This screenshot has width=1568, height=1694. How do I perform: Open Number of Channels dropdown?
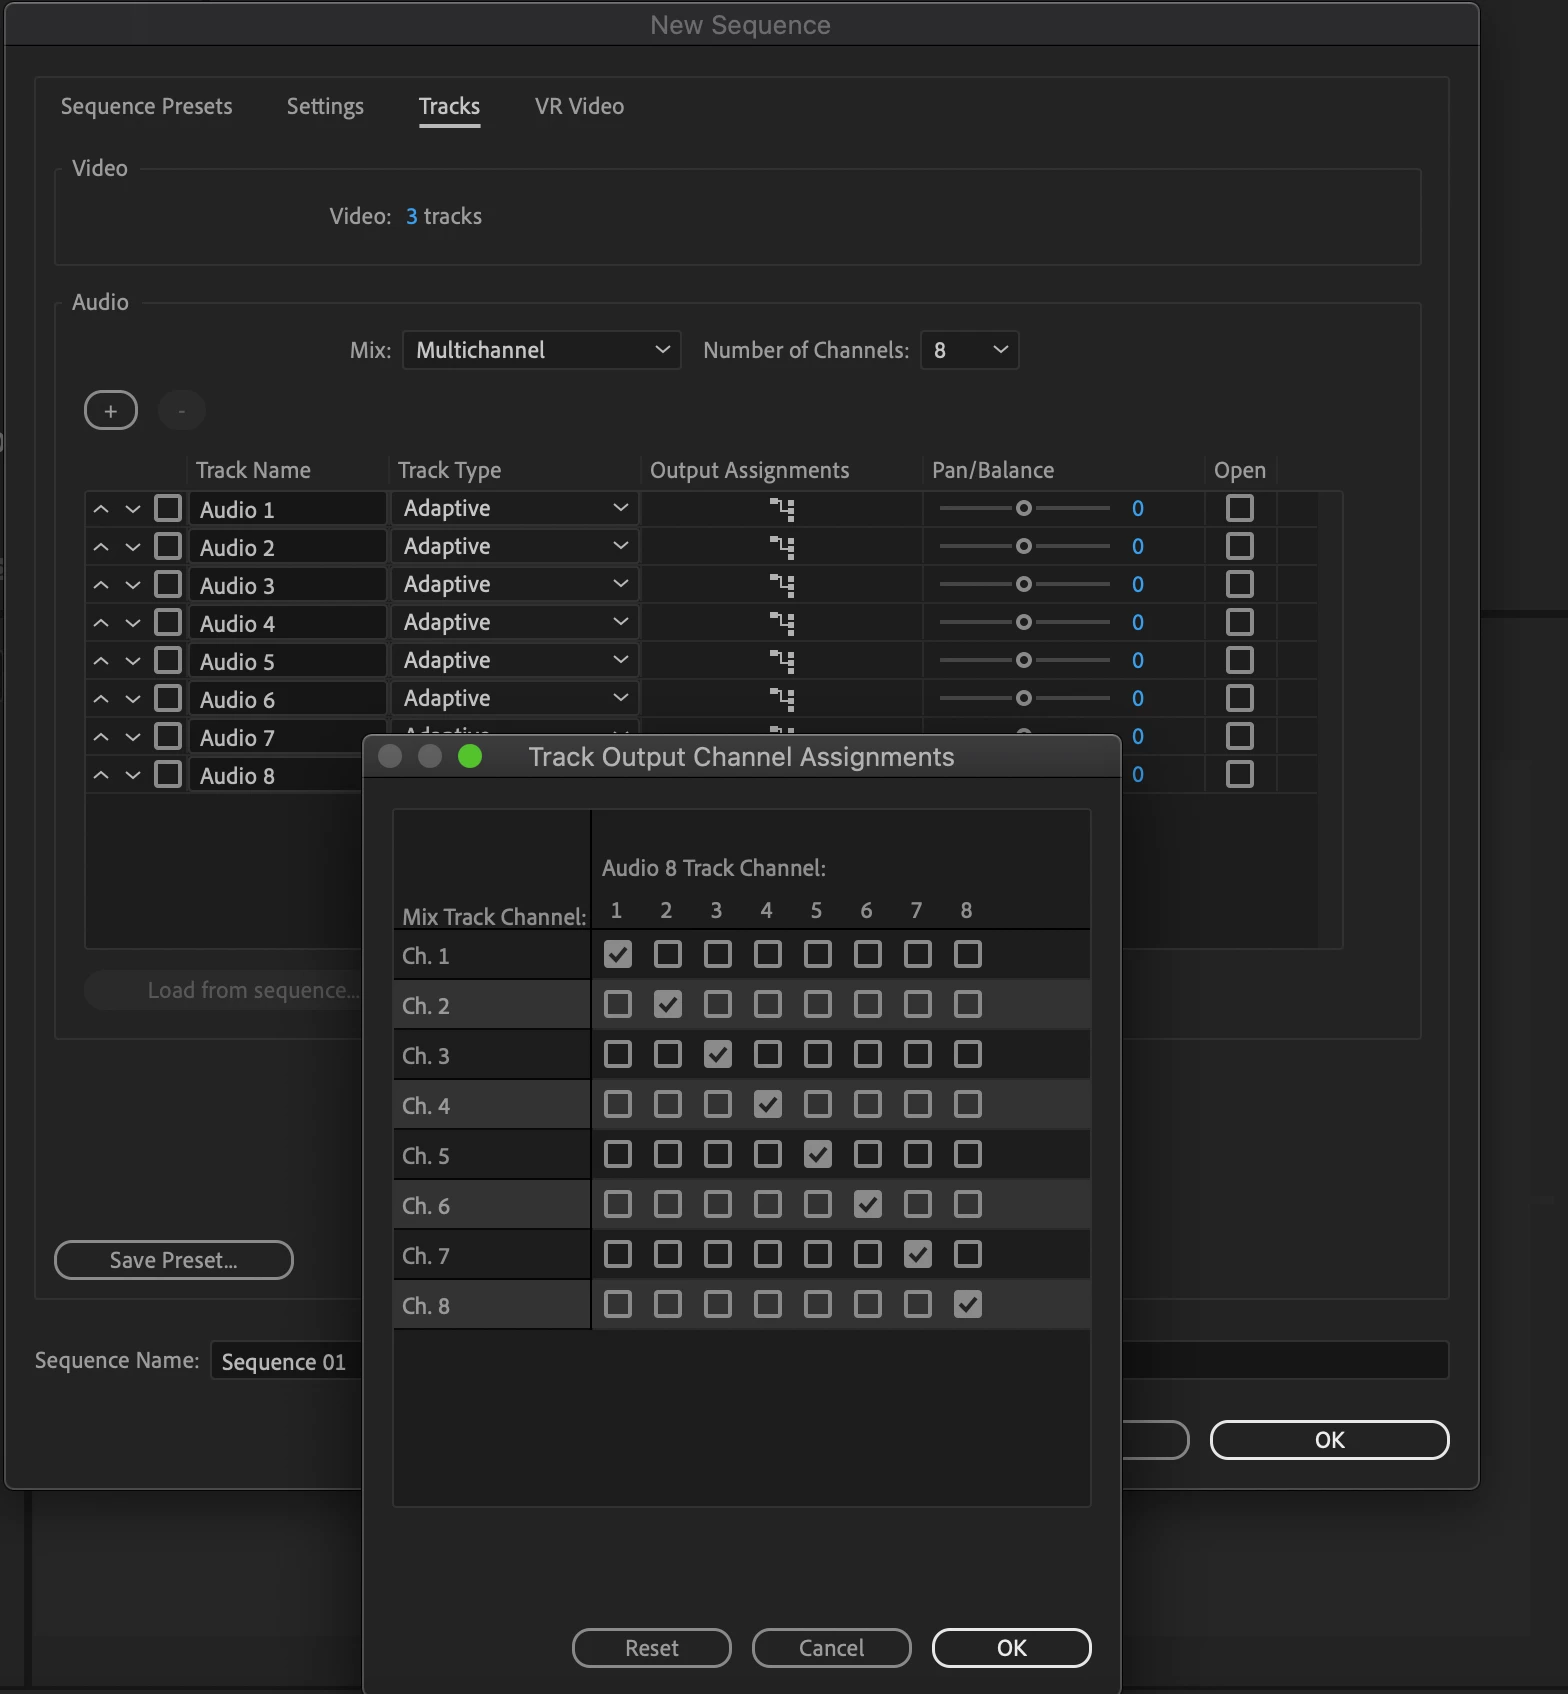(970, 350)
